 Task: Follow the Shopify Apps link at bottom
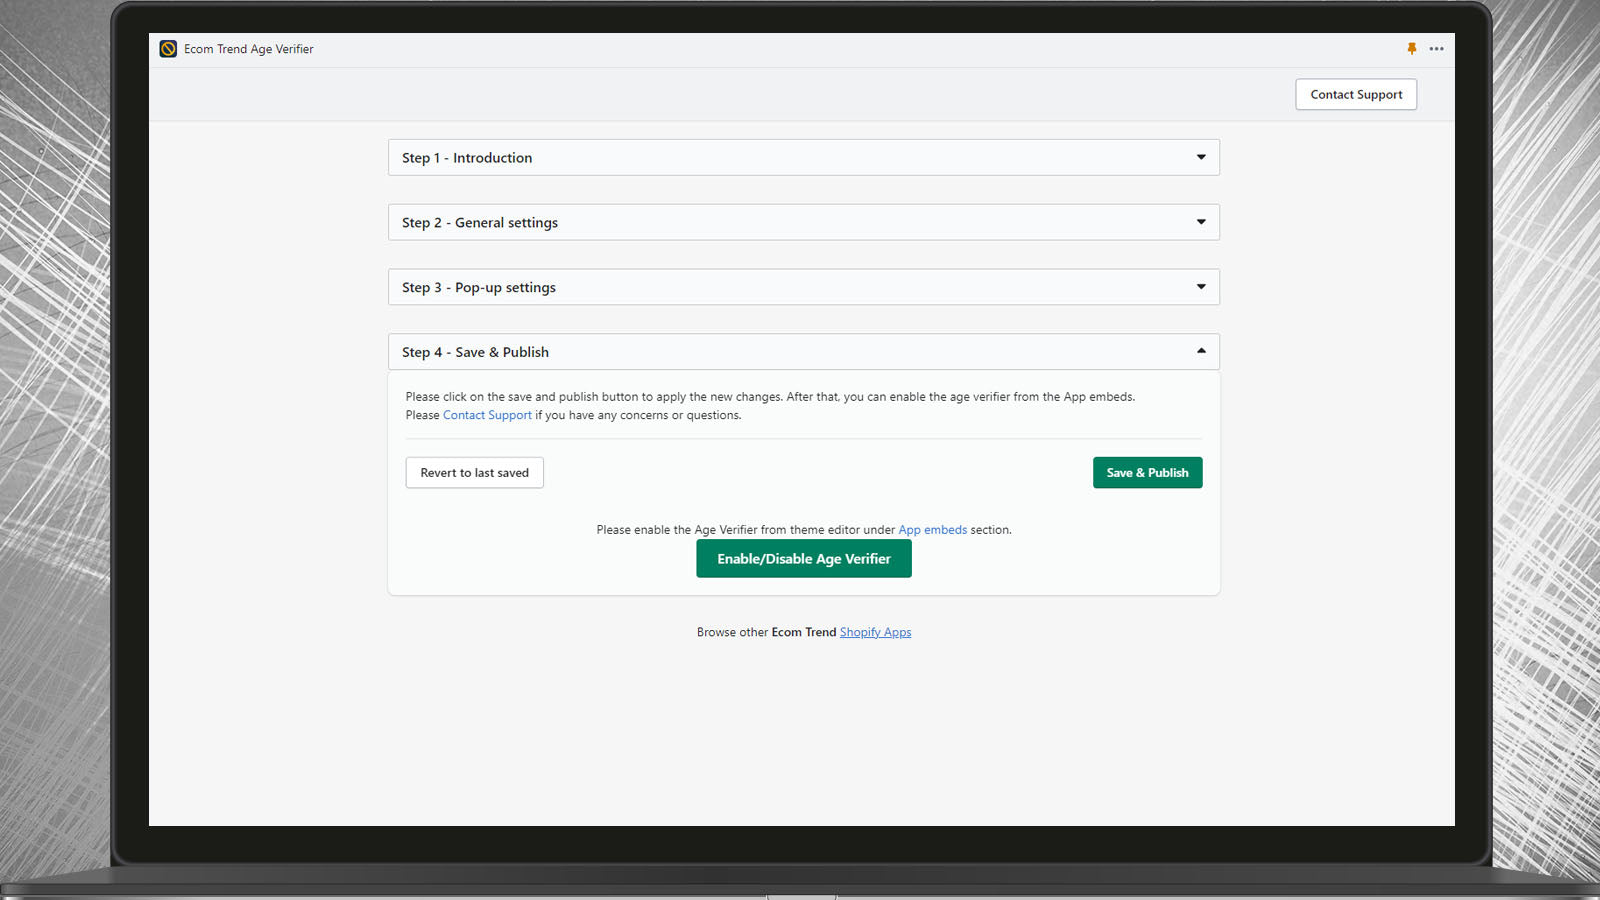(875, 632)
